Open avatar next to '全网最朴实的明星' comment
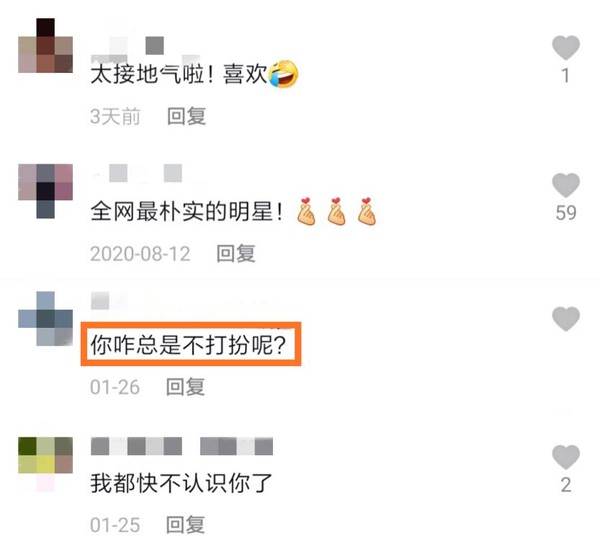The width and height of the screenshot is (600, 544). (x=46, y=191)
